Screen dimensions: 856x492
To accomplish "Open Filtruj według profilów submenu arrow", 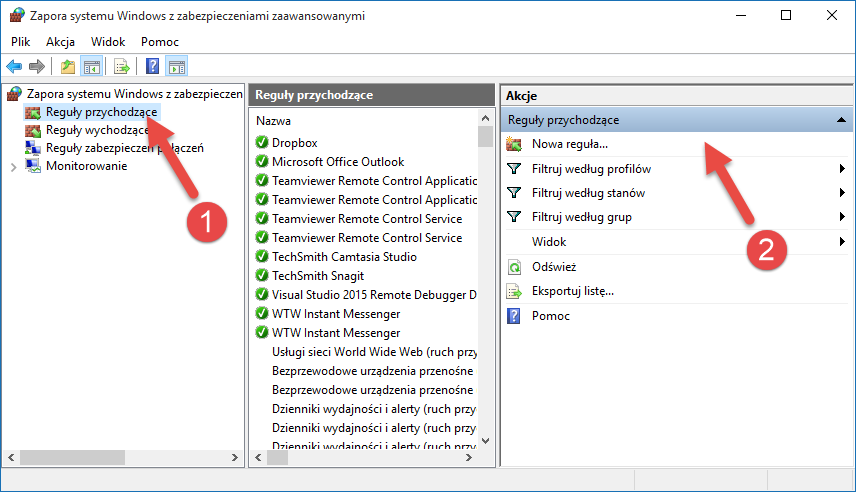I will coord(843,169).
